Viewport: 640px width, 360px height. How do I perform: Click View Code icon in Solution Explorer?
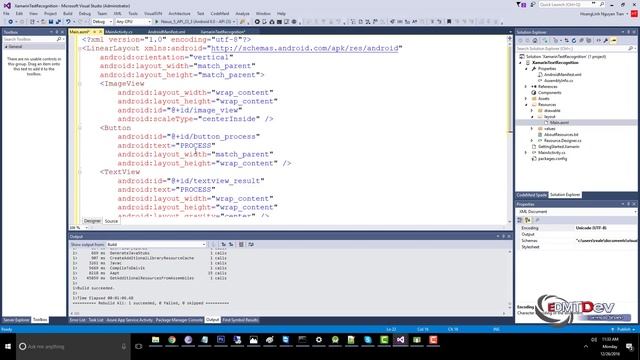click(x=599, y=40)
